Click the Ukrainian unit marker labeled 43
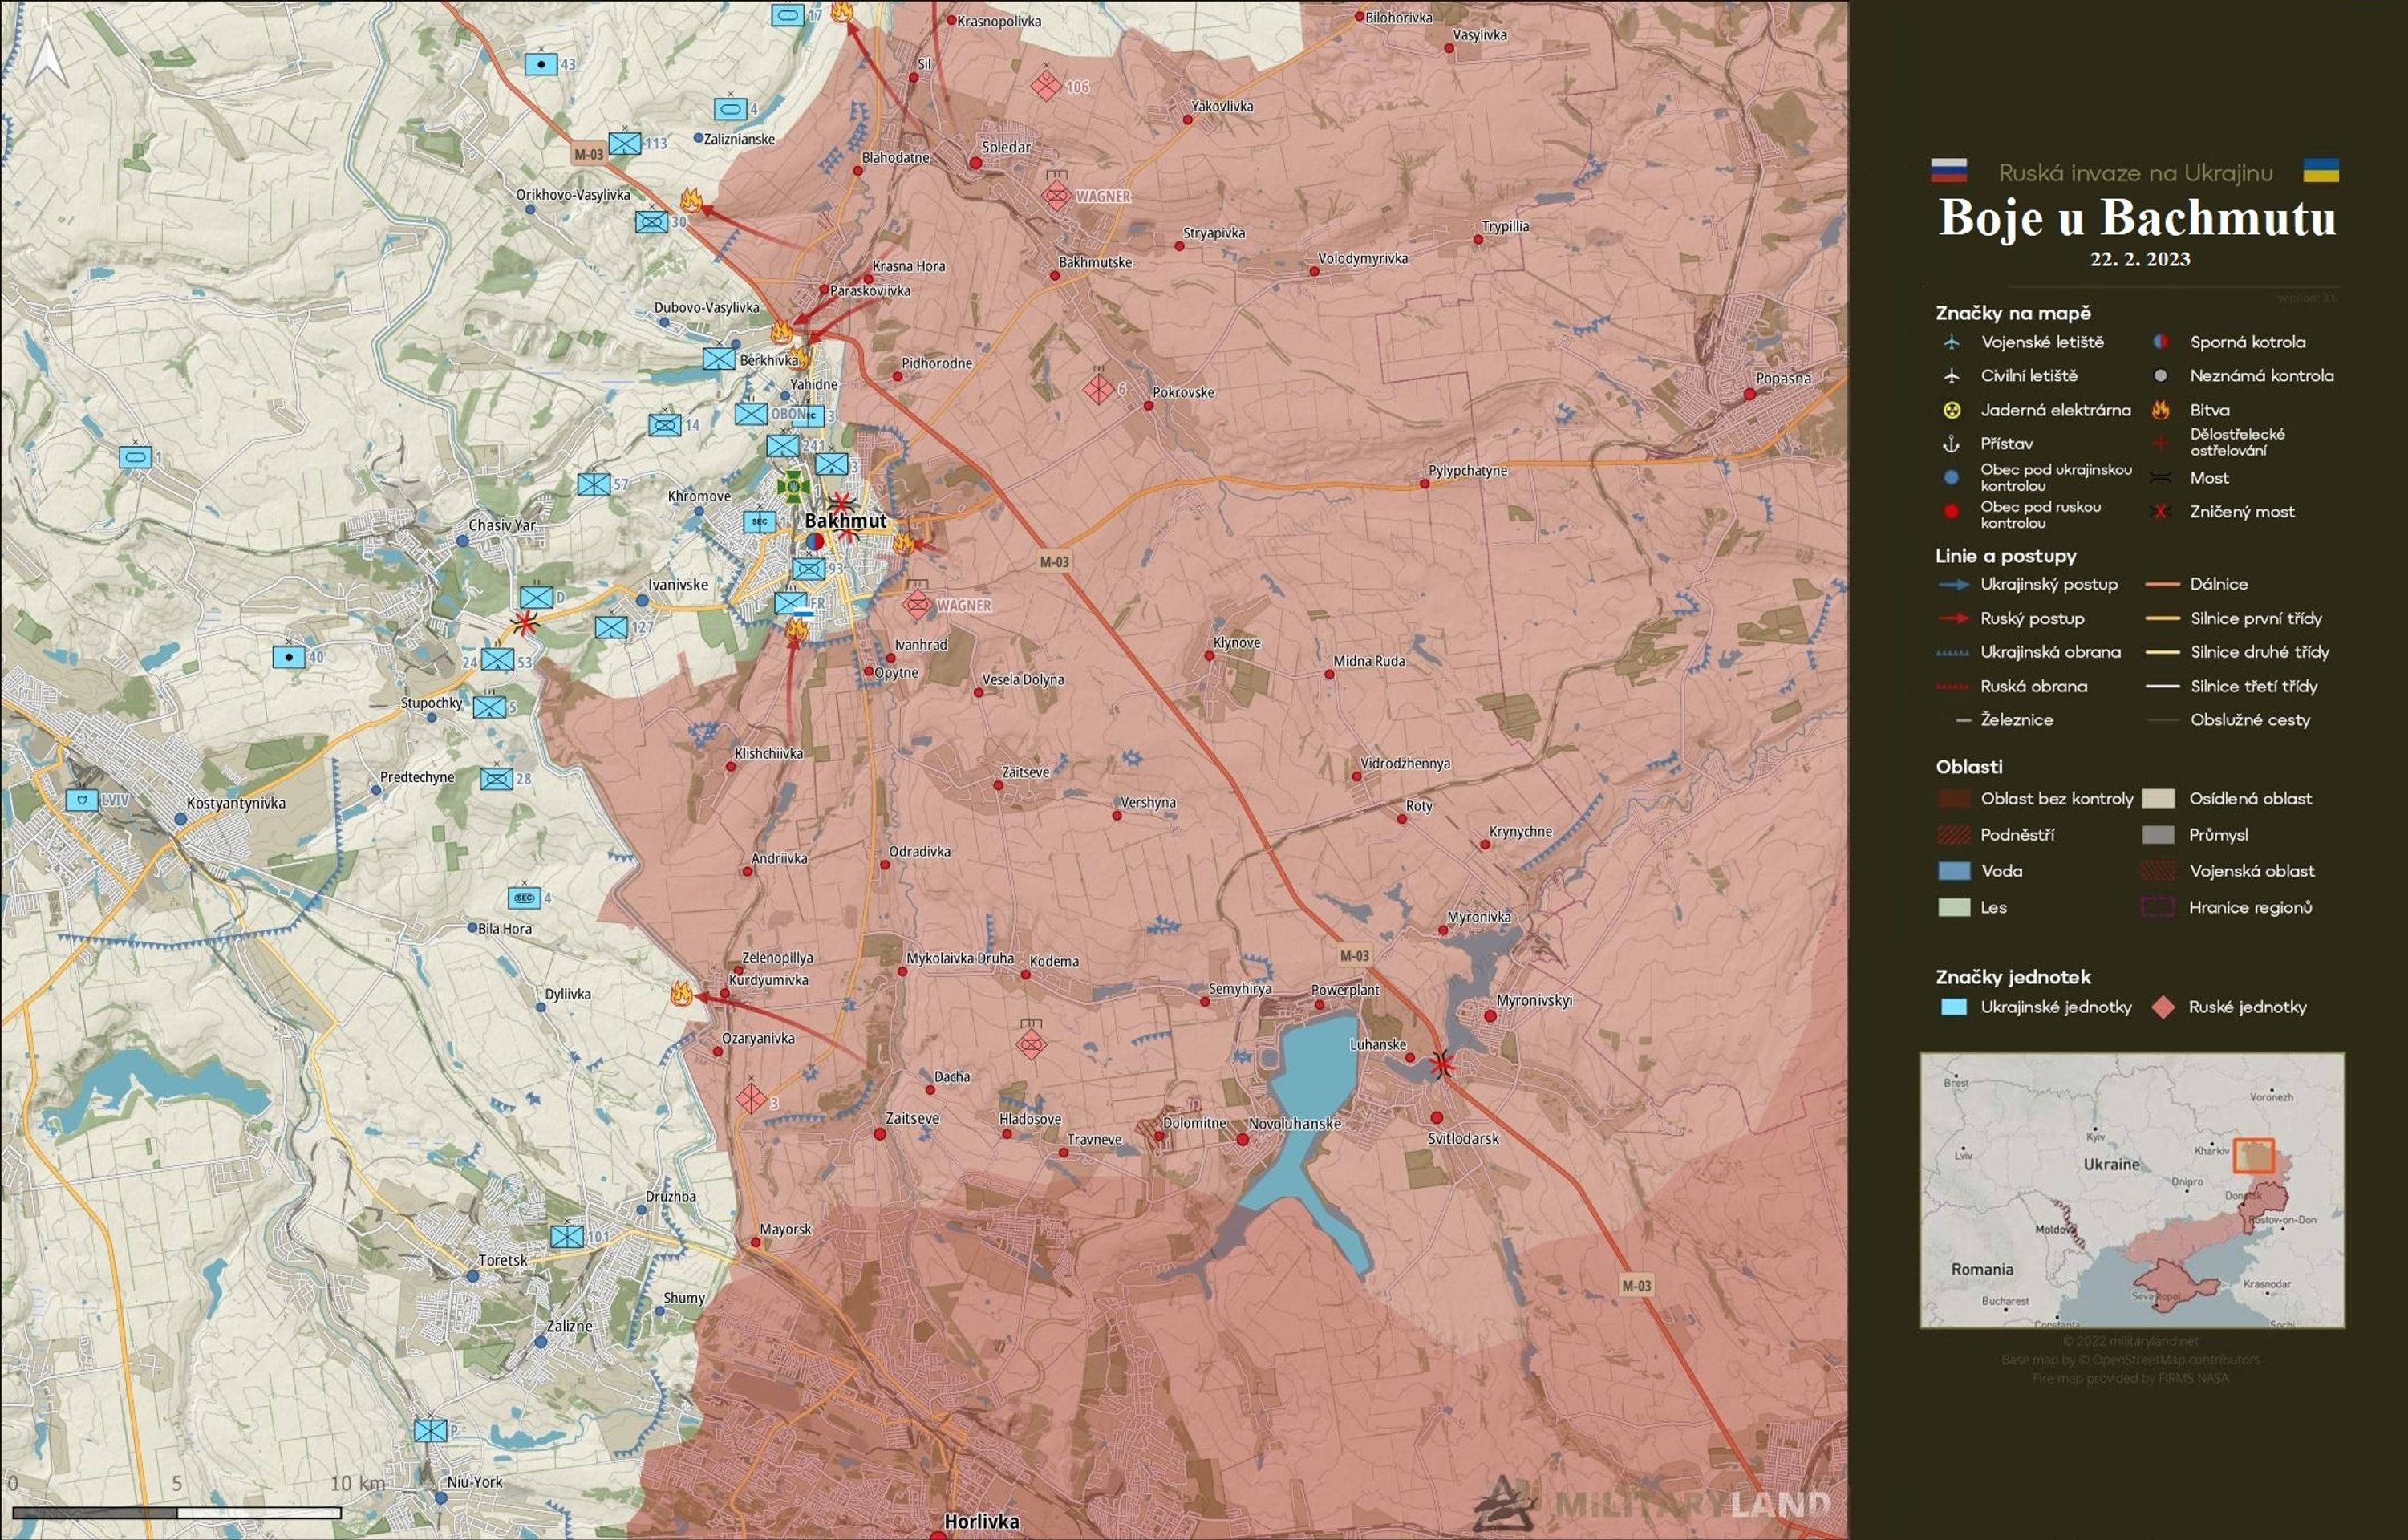 pos(541,64)
